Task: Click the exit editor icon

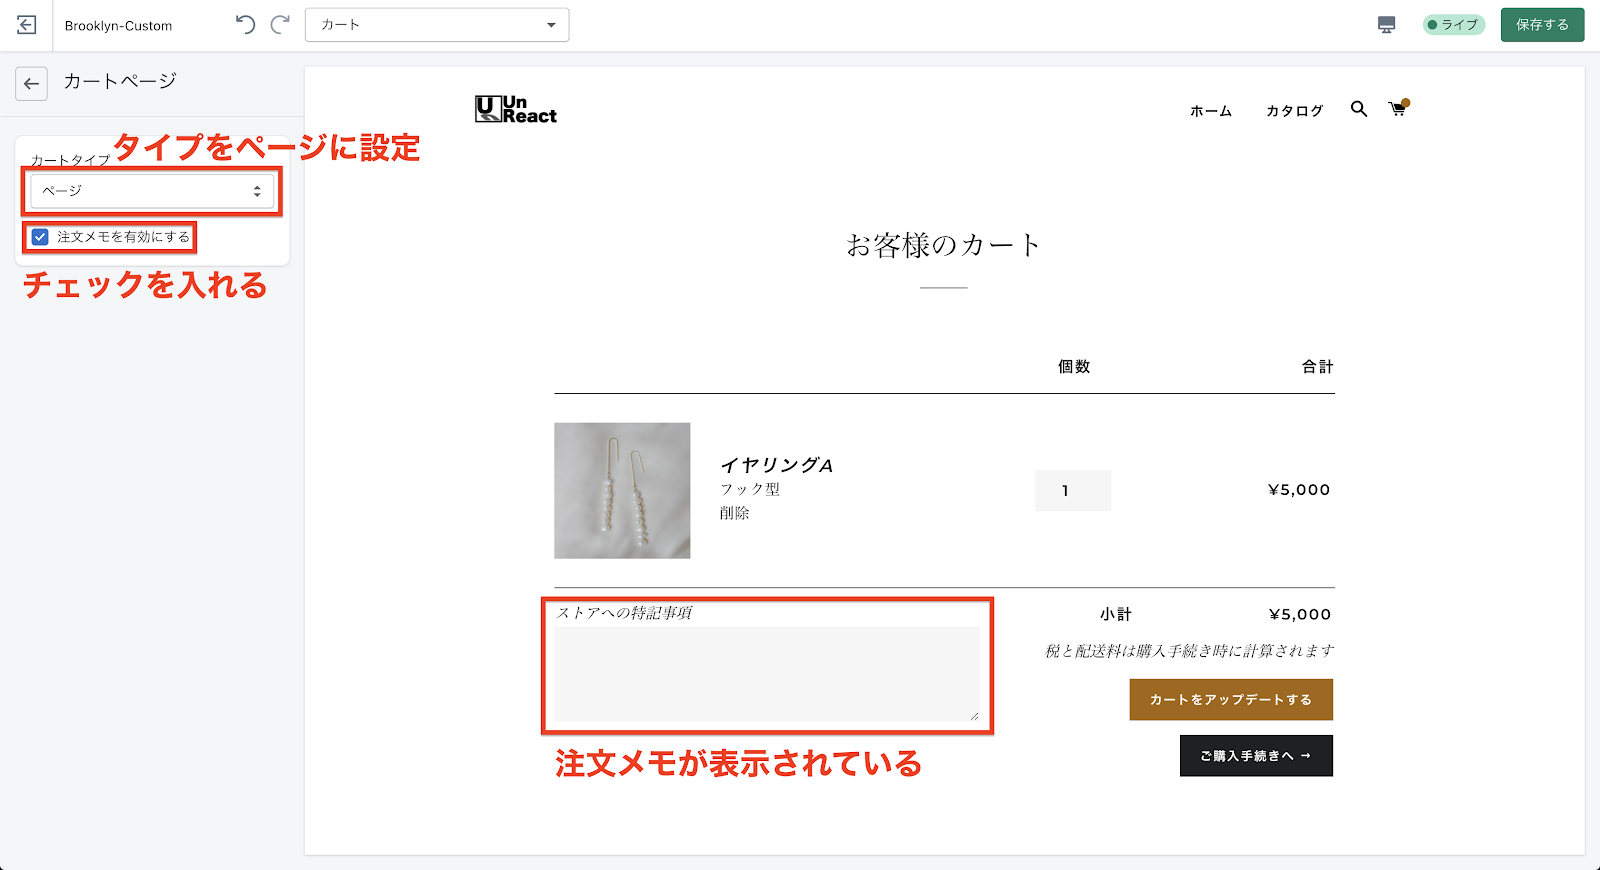Action: pyautogui.click(x=27, y=25)
